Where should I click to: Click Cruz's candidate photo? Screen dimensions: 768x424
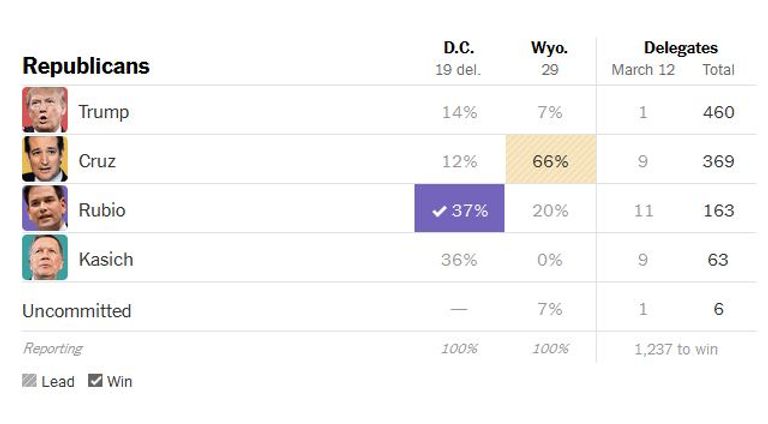tap(45, 159)
